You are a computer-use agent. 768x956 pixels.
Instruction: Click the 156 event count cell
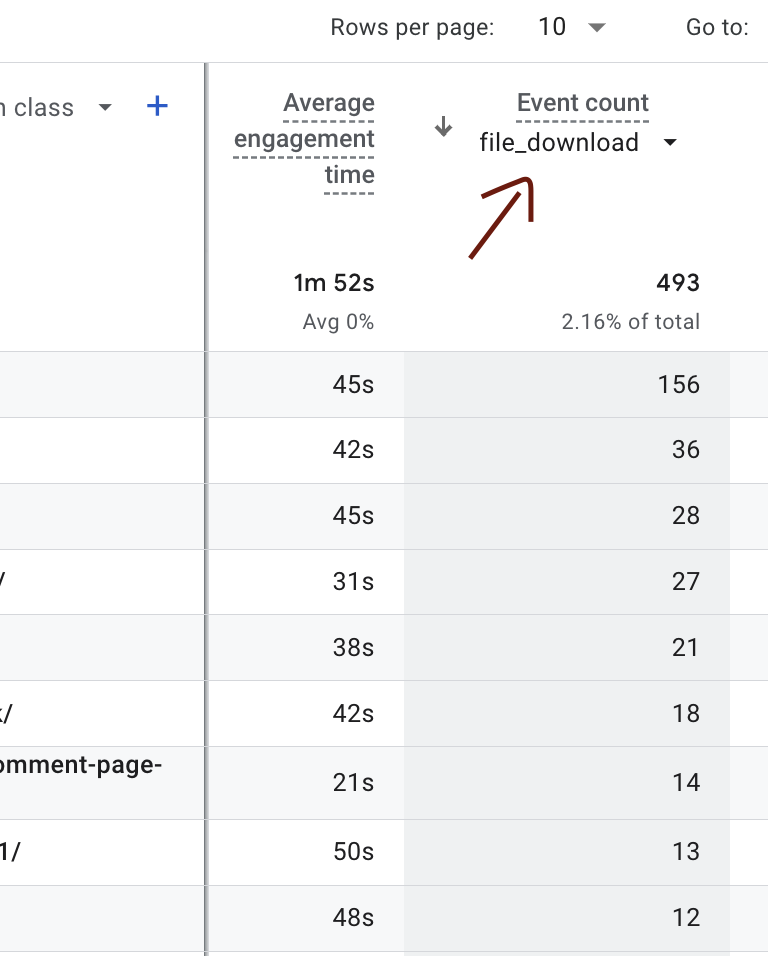(678, 385)
